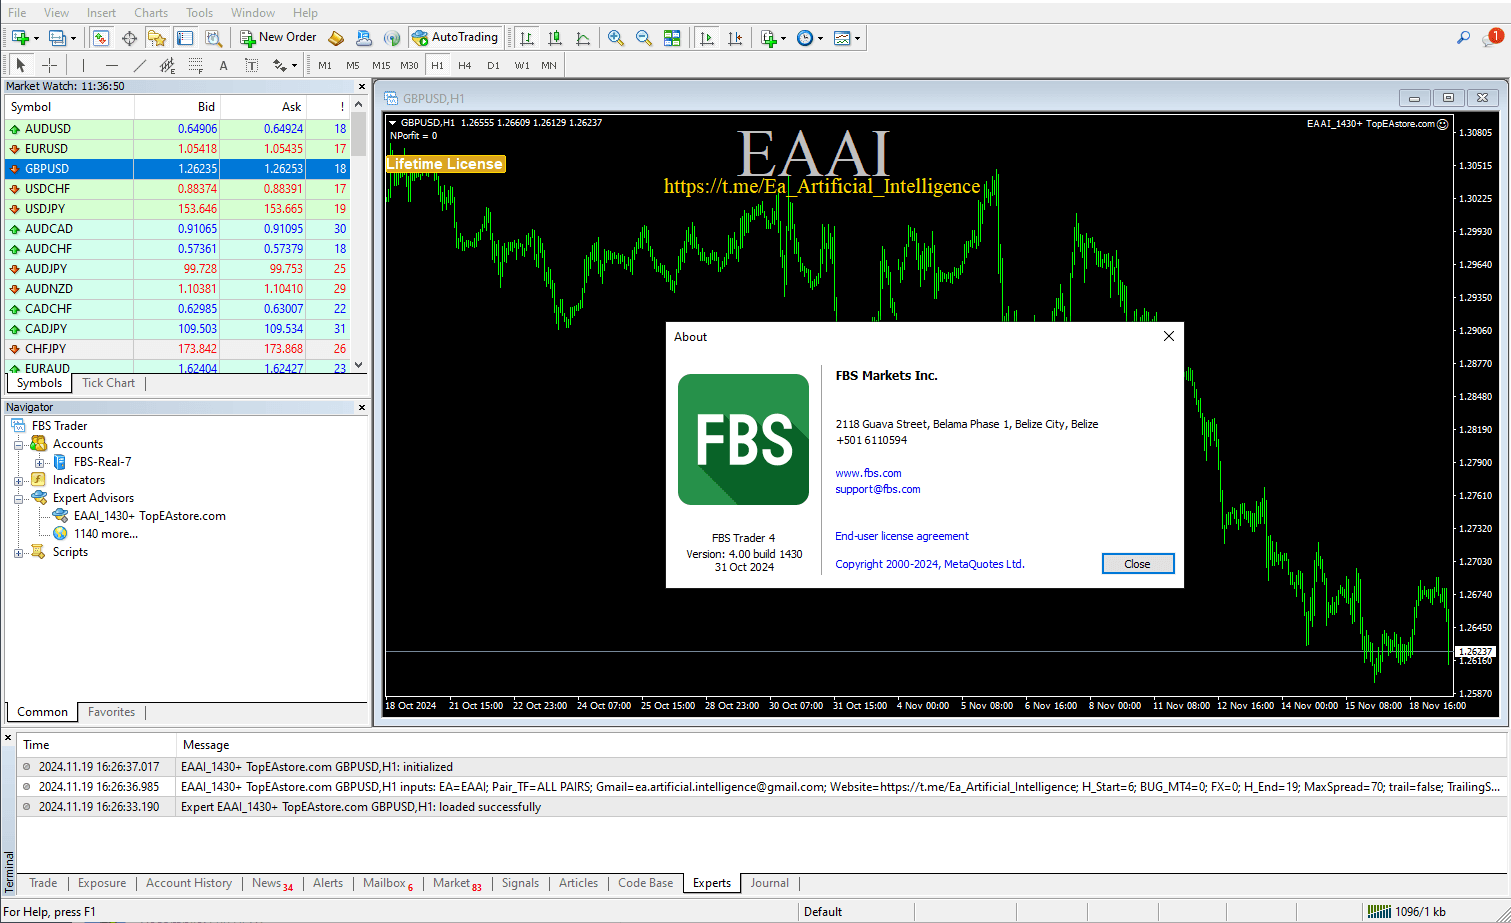Click Close in the About dialog
This screenshot has height=923, width=1511.
[x=1137, y=564]
